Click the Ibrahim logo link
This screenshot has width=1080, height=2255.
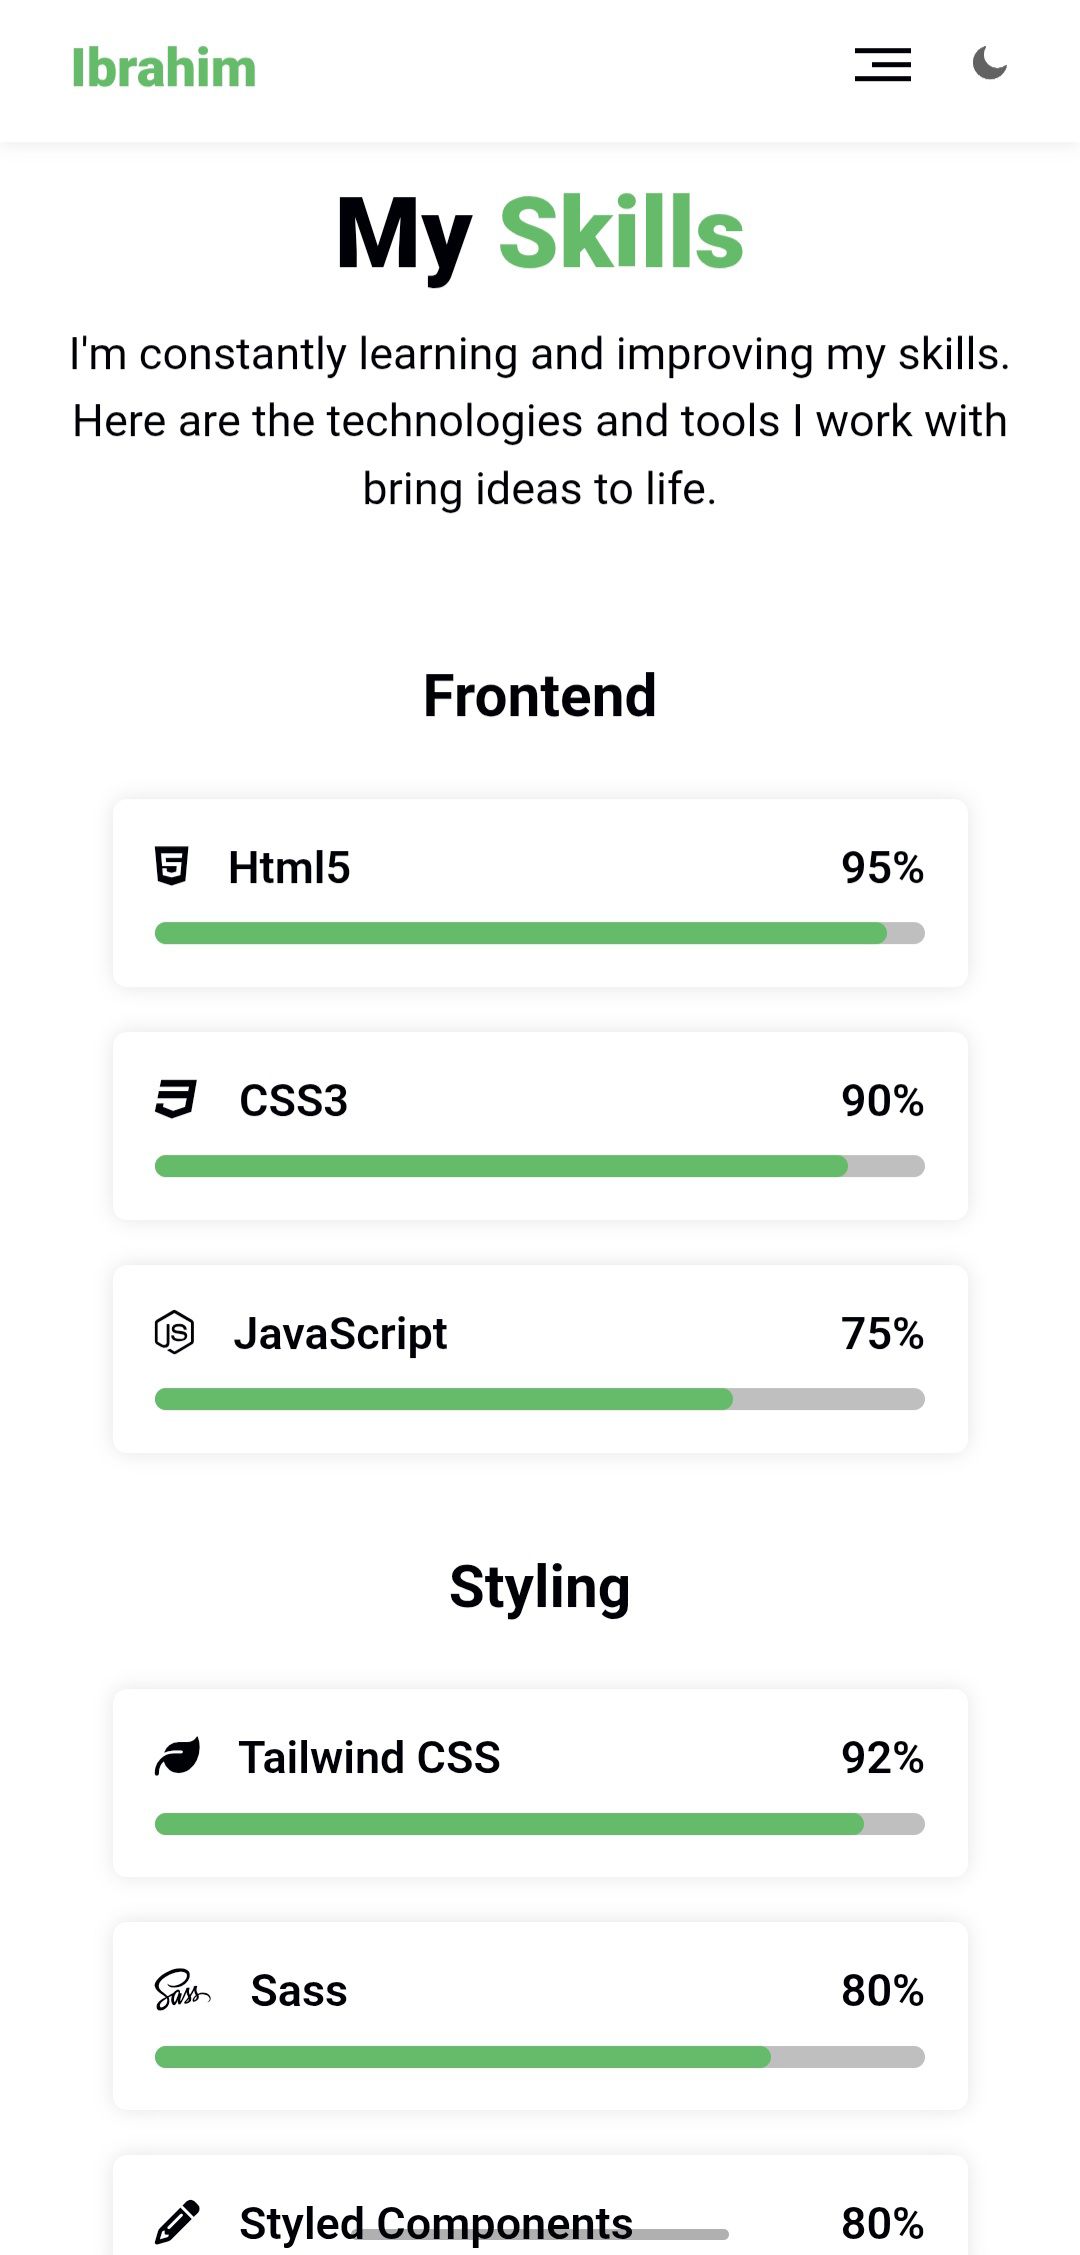(x=164, y=68)
